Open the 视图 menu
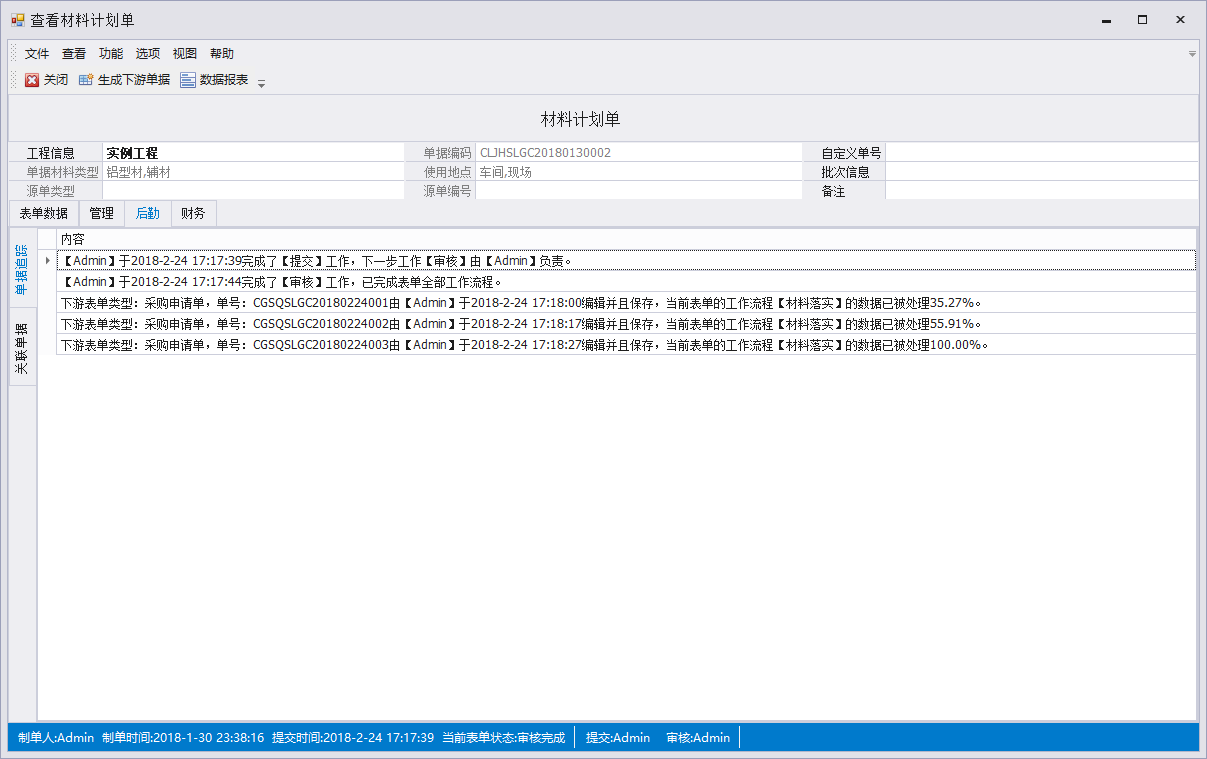The image size is (1207, 759). tap(185, 54)
